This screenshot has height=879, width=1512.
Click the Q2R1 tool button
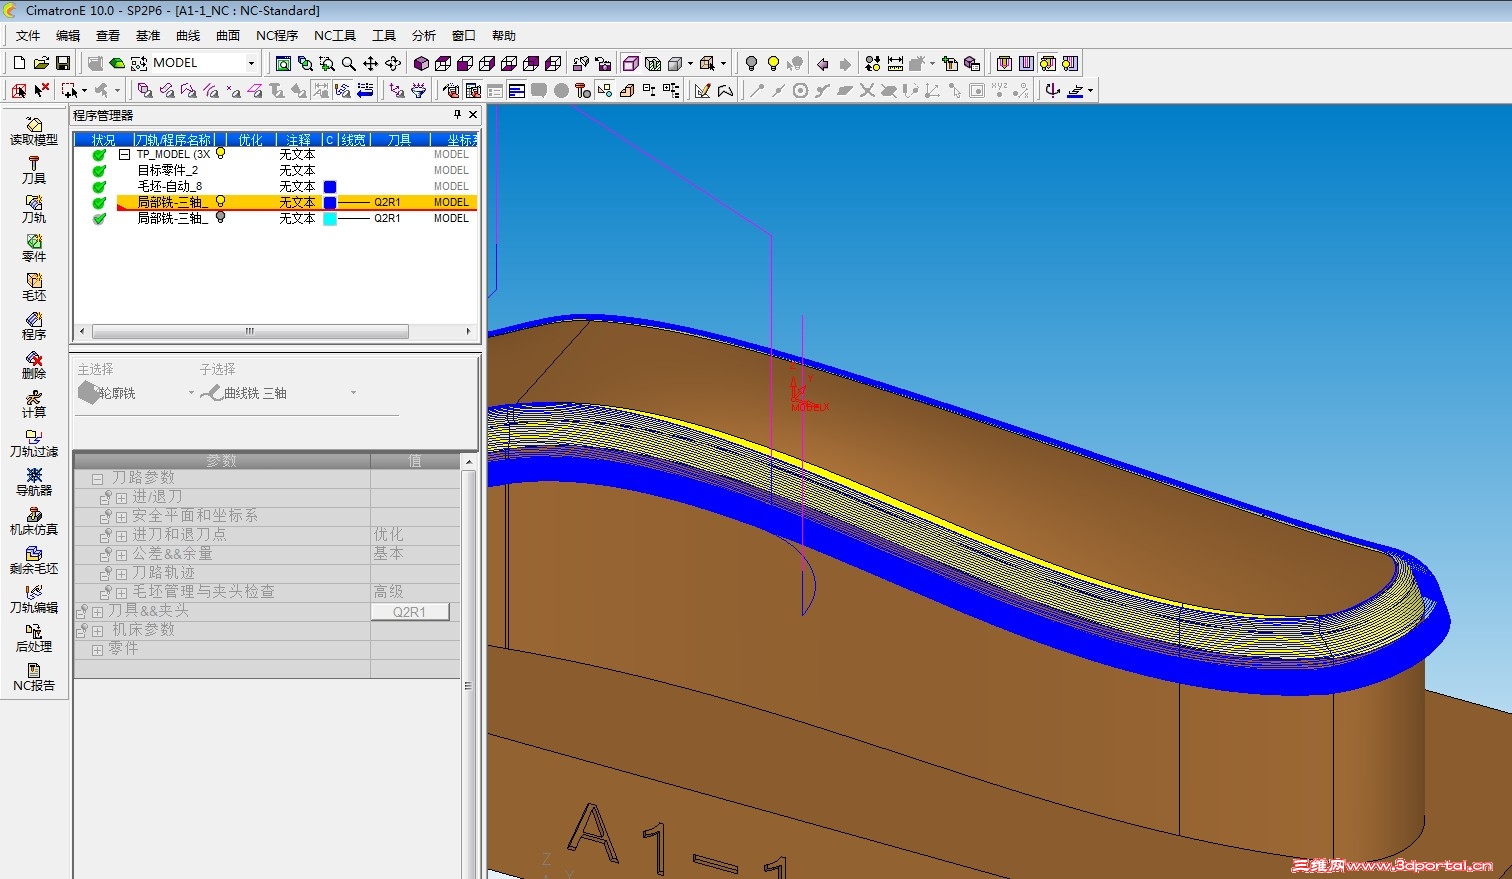[409, 612]
